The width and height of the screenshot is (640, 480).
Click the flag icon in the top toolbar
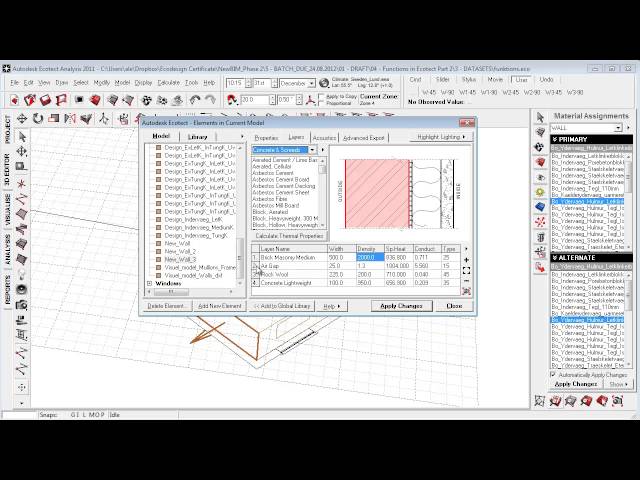(x=61, y=100)
